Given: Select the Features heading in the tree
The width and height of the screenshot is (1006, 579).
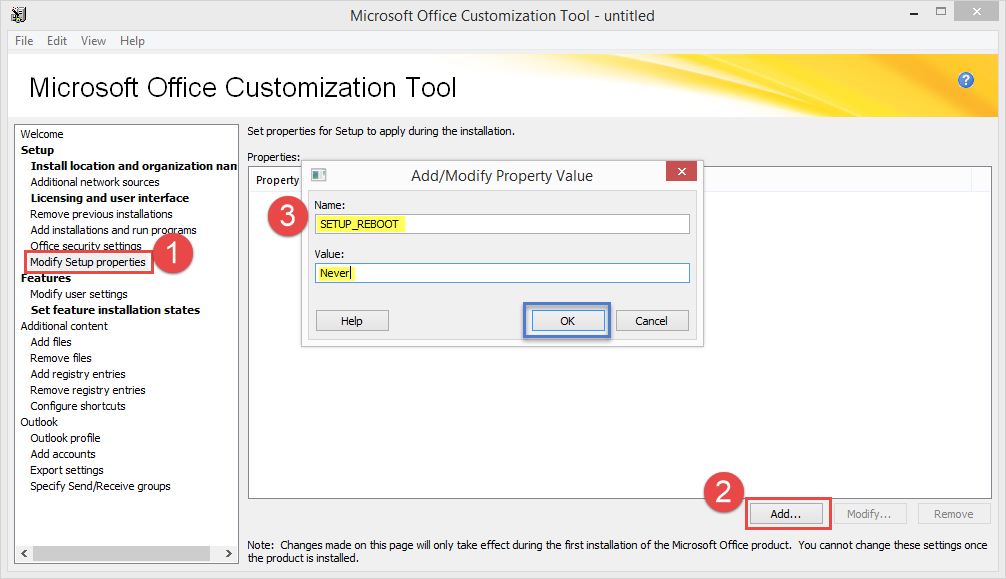Looking at the screenshot, I should point(46,278).
